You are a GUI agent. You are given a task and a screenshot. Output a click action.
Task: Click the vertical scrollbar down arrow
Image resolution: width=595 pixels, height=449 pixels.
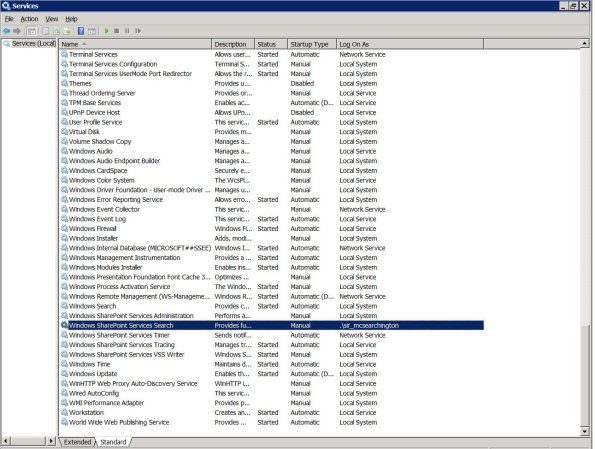click(x=585, y=431)
